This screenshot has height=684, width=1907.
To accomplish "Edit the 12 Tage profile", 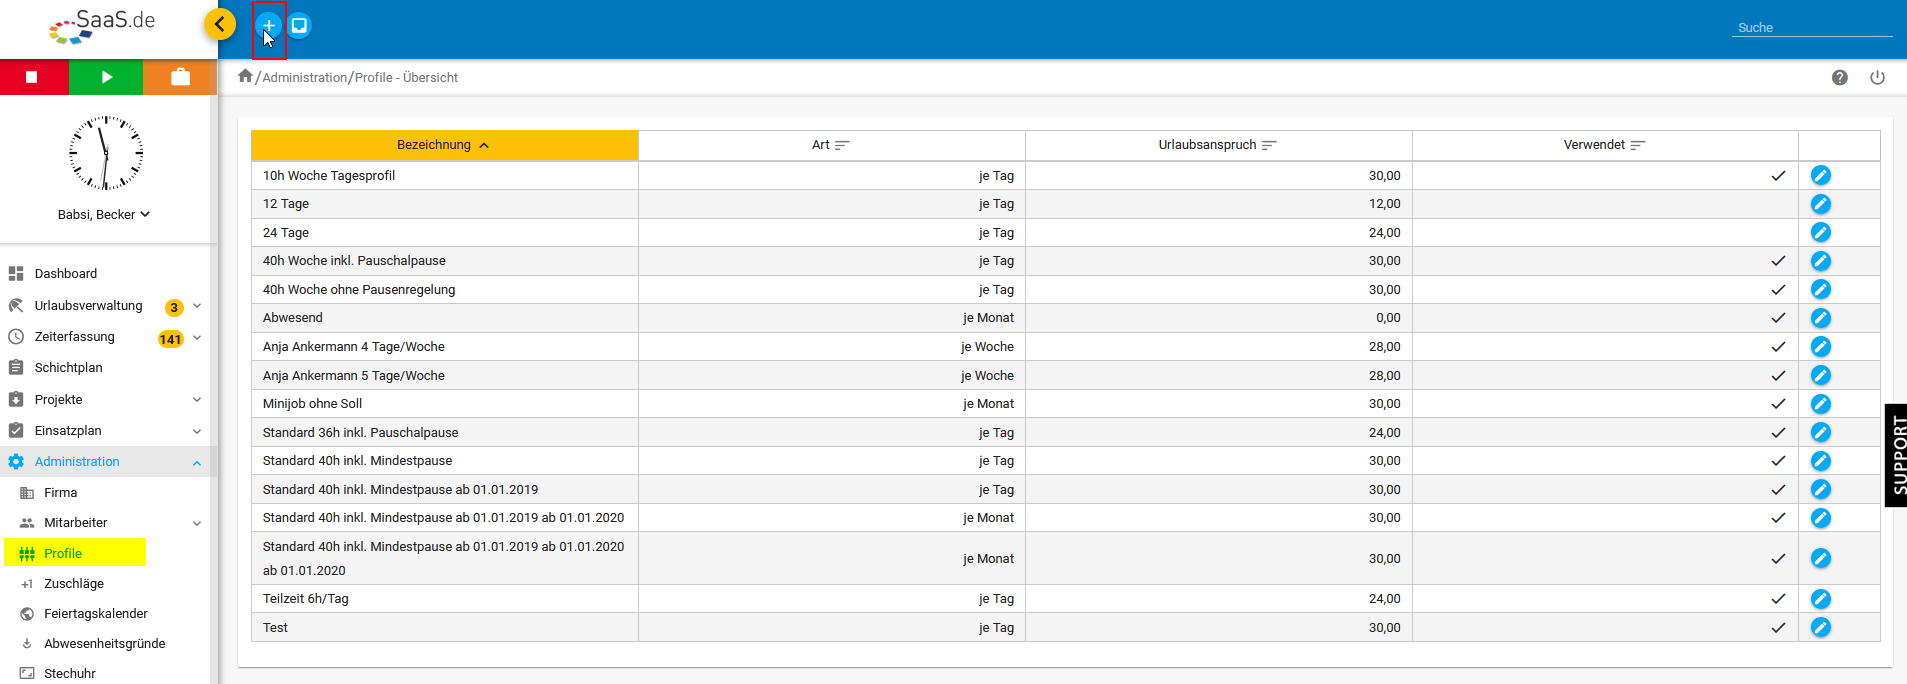I will coord(1820,204).
